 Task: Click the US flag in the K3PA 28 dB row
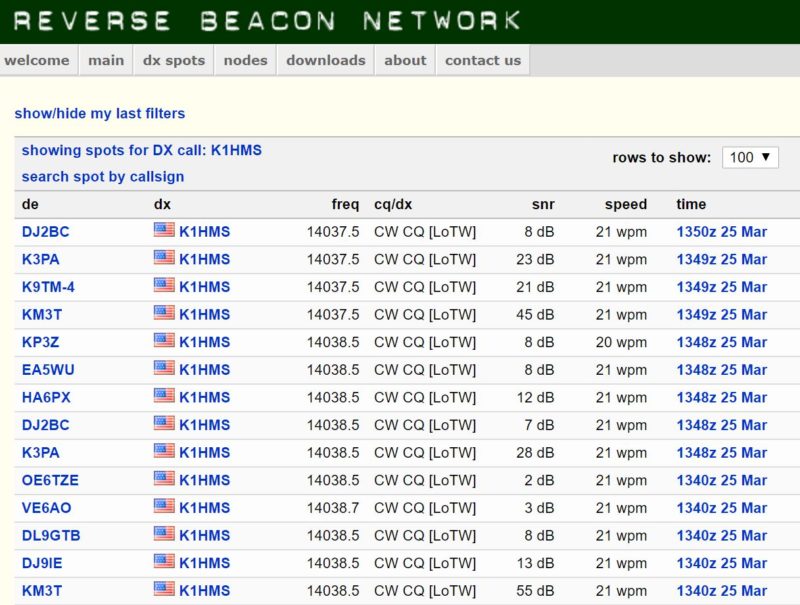[164, 451]
